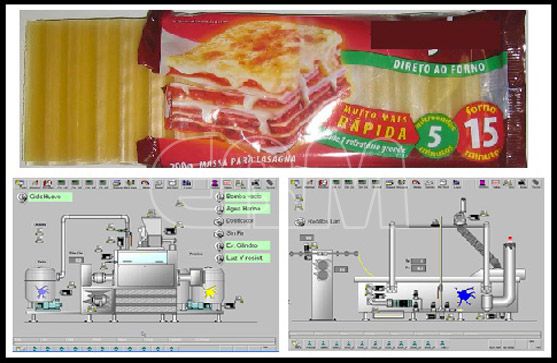Click the first screen tab in right window bottom bar
Screen dimensions: 557x363
pos(310,344)
